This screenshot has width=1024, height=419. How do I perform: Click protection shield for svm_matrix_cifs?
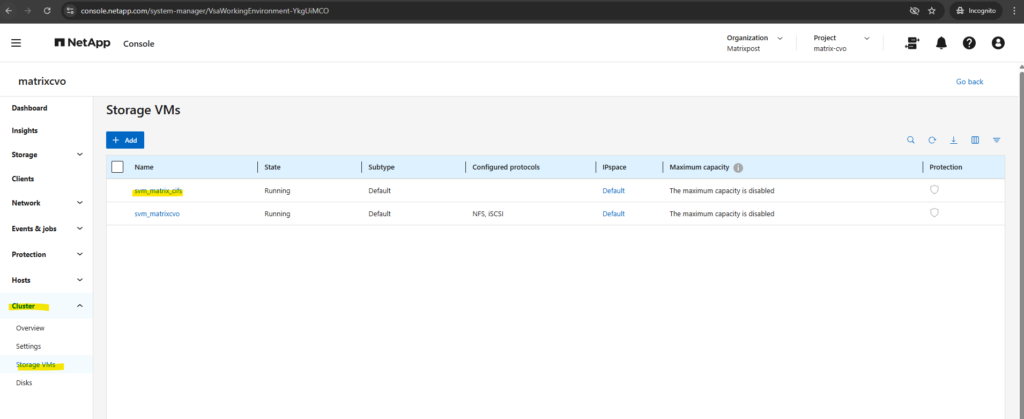(x=934, y=190)
